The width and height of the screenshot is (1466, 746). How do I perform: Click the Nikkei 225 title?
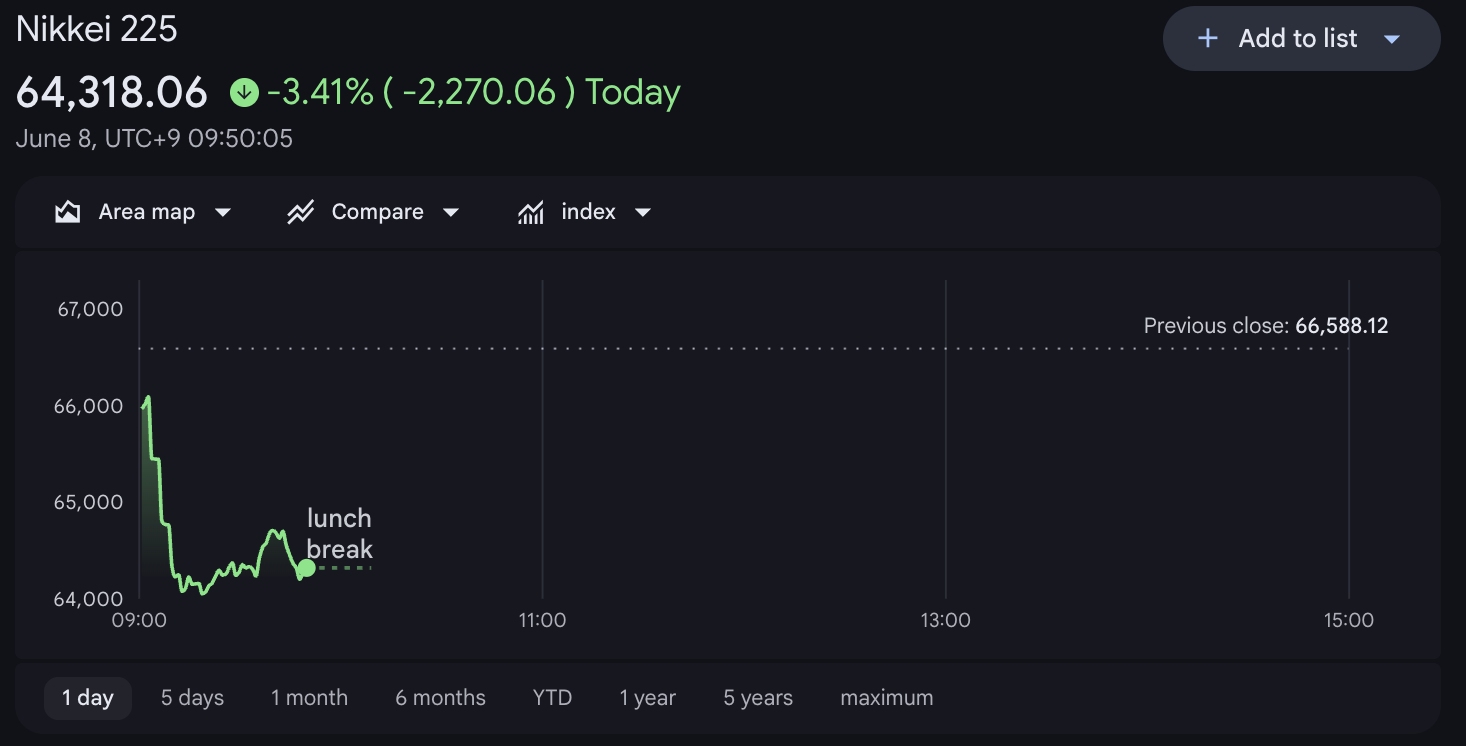click(97, 29)
